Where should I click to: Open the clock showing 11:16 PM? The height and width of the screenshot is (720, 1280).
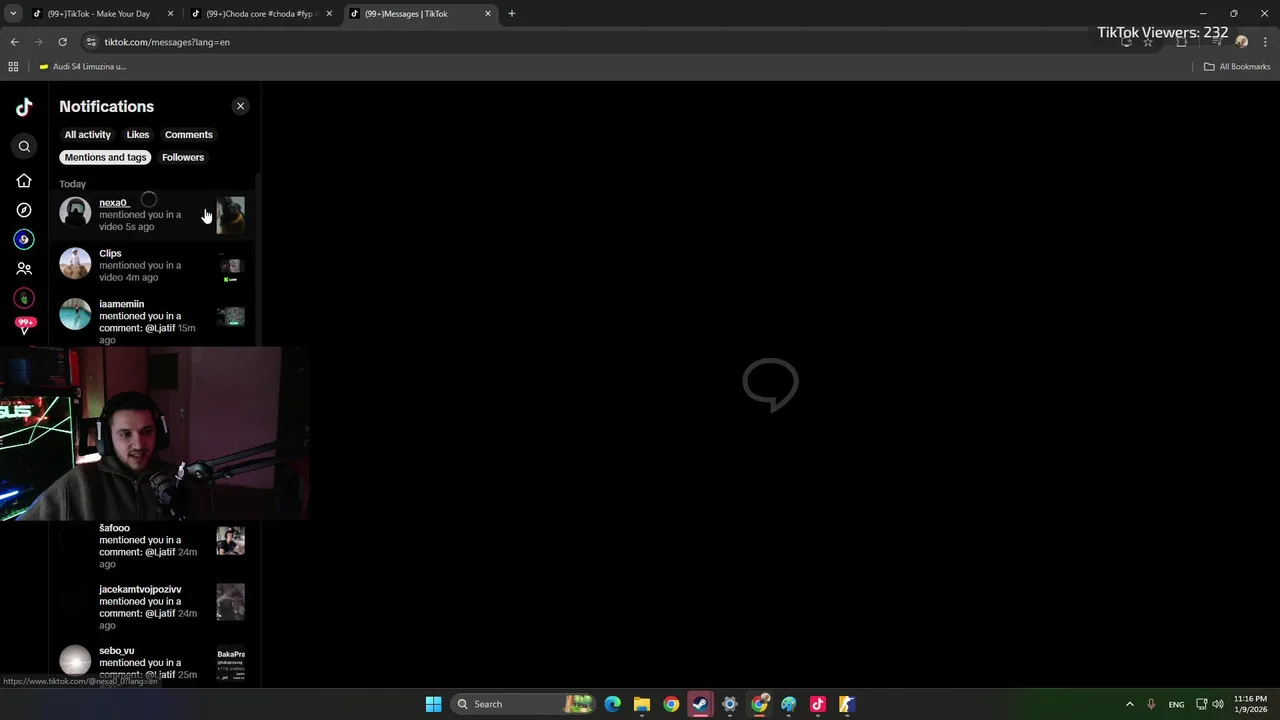point(1250,704)
